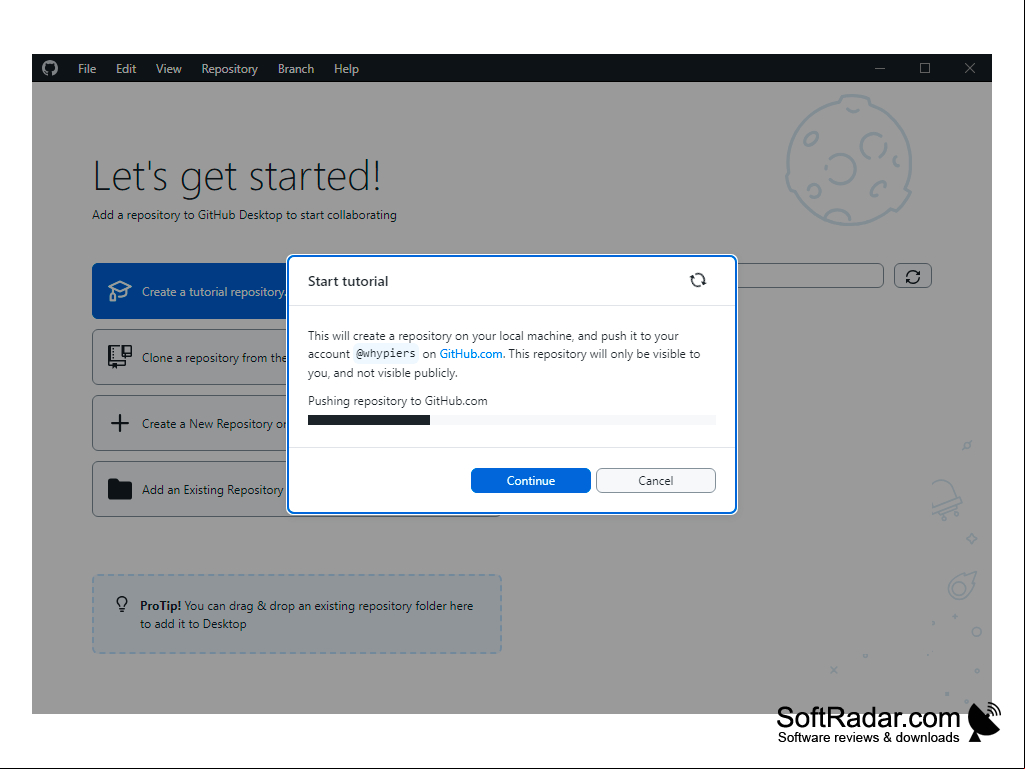The height and width of the screenshot is (769, 1025).
Task: Click Clone a repository from the Internet
Action: [x=190, y=357]
